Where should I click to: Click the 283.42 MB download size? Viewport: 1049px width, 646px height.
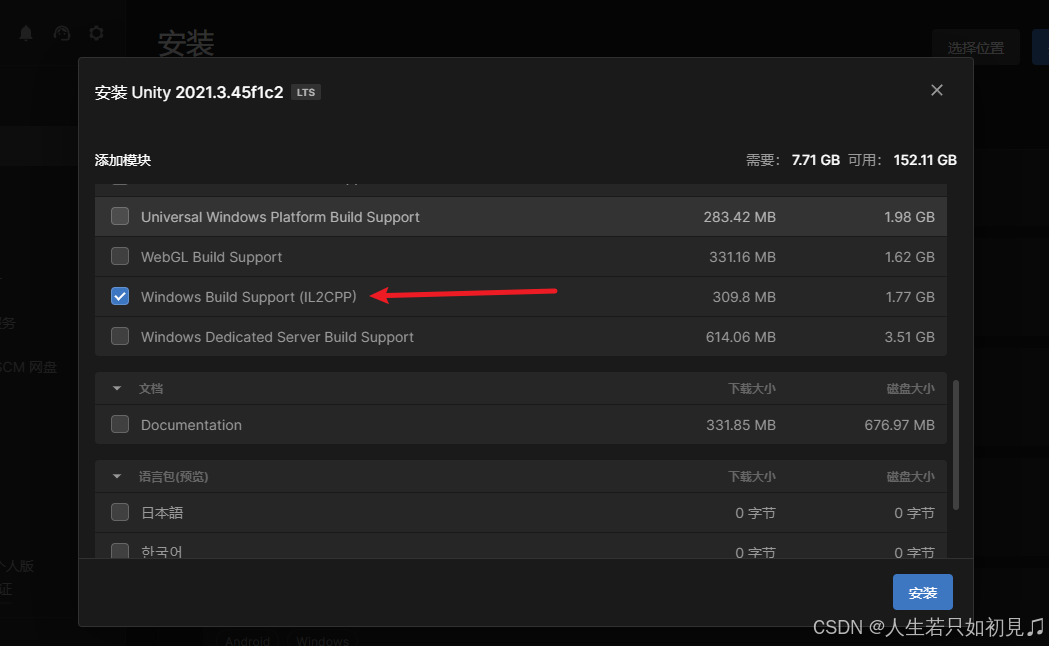tap(739, 217)
